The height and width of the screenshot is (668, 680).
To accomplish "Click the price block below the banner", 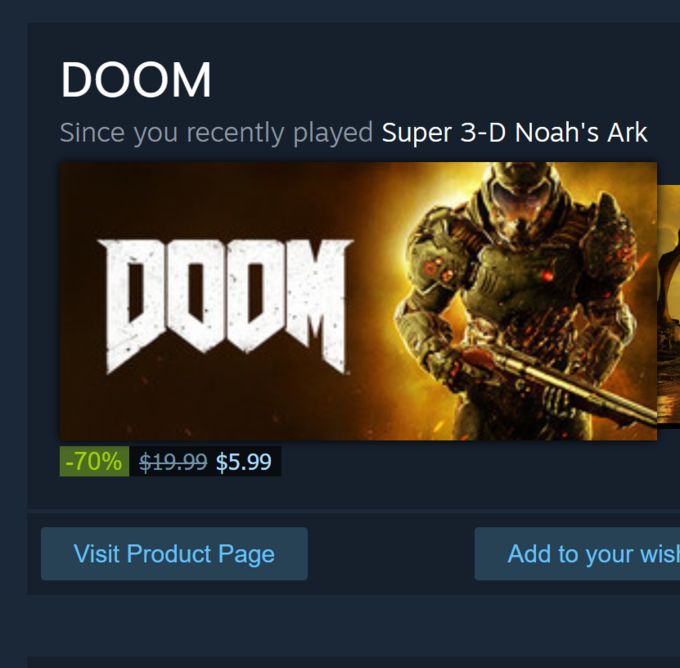I will pos(170,462).
